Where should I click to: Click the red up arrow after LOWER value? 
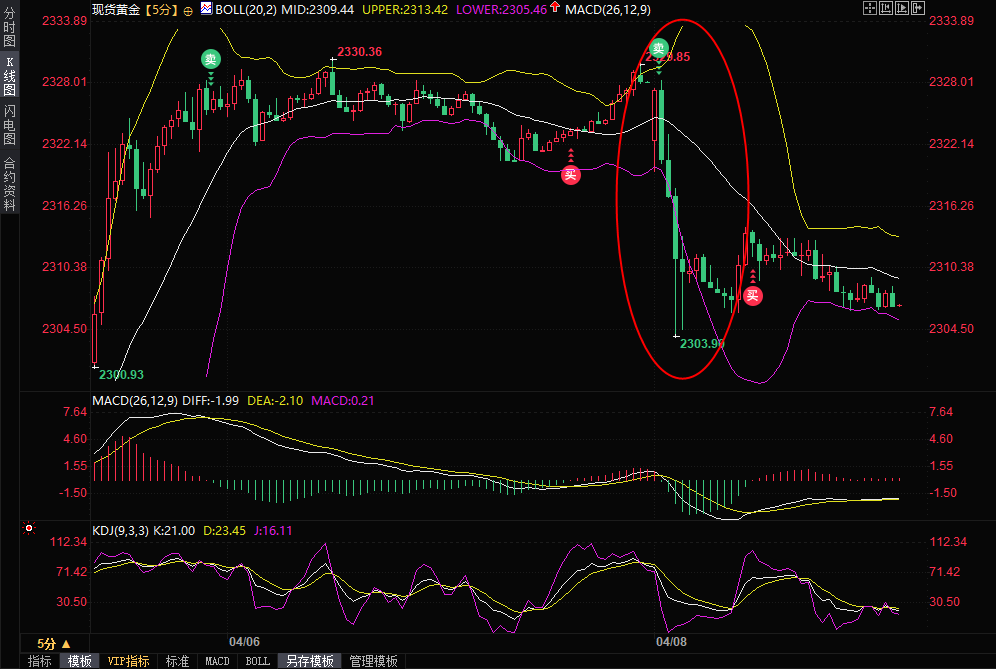pos(555,9)
